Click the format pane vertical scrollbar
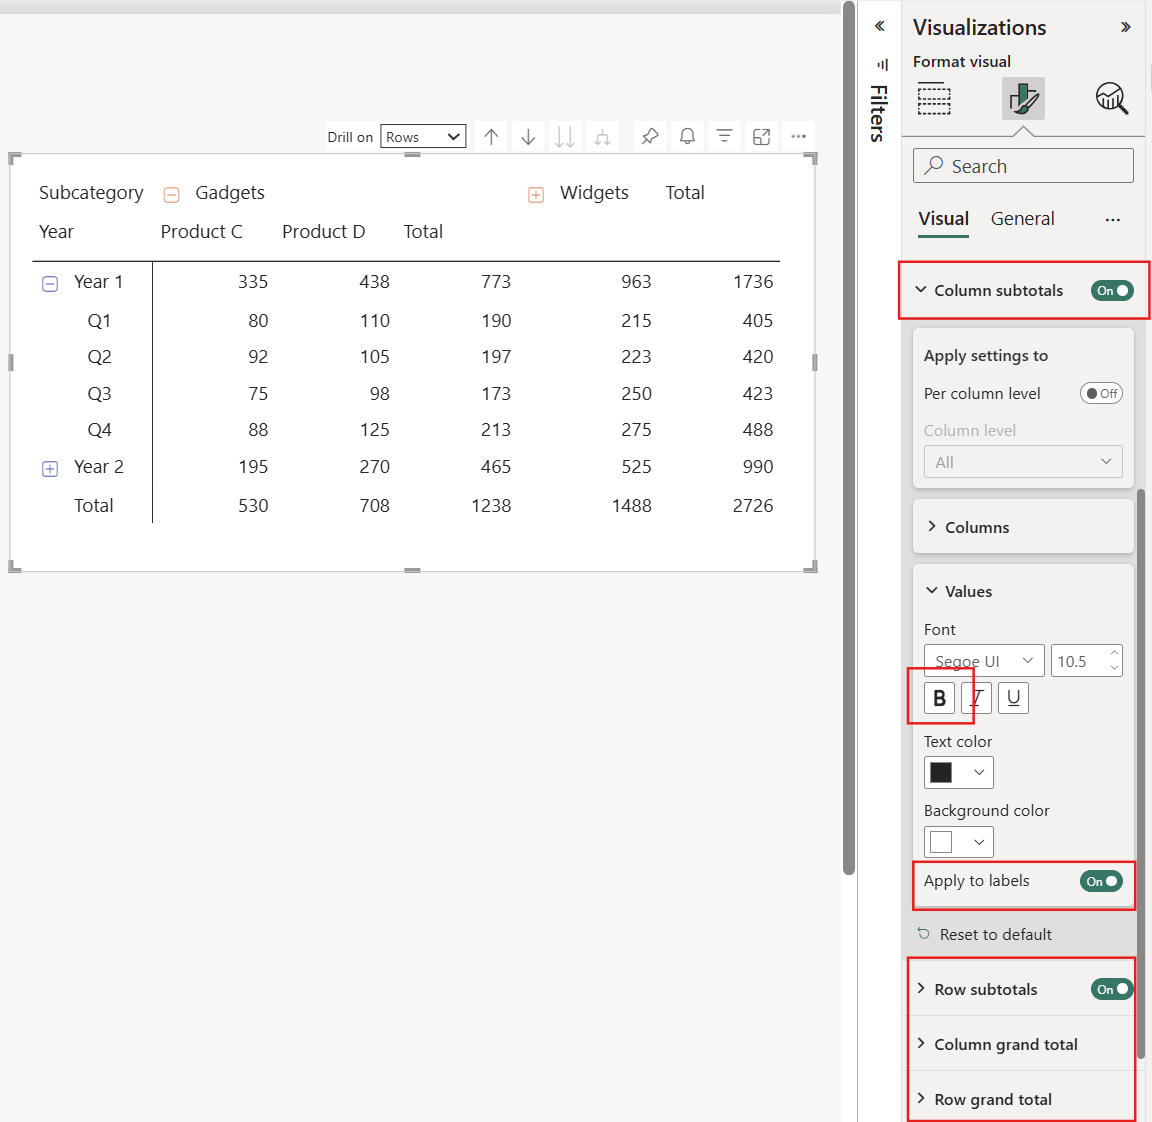This screenshot has height=1122, width=1152. tap(1141, 774)
